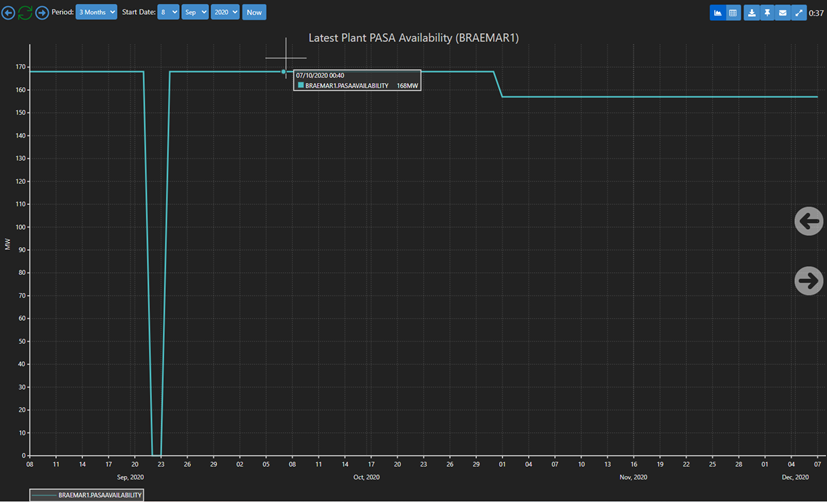Image resolution: width=827 pixels, height=502 pixels.
Task: Download the chart data
Action: (x=751, y=12)
